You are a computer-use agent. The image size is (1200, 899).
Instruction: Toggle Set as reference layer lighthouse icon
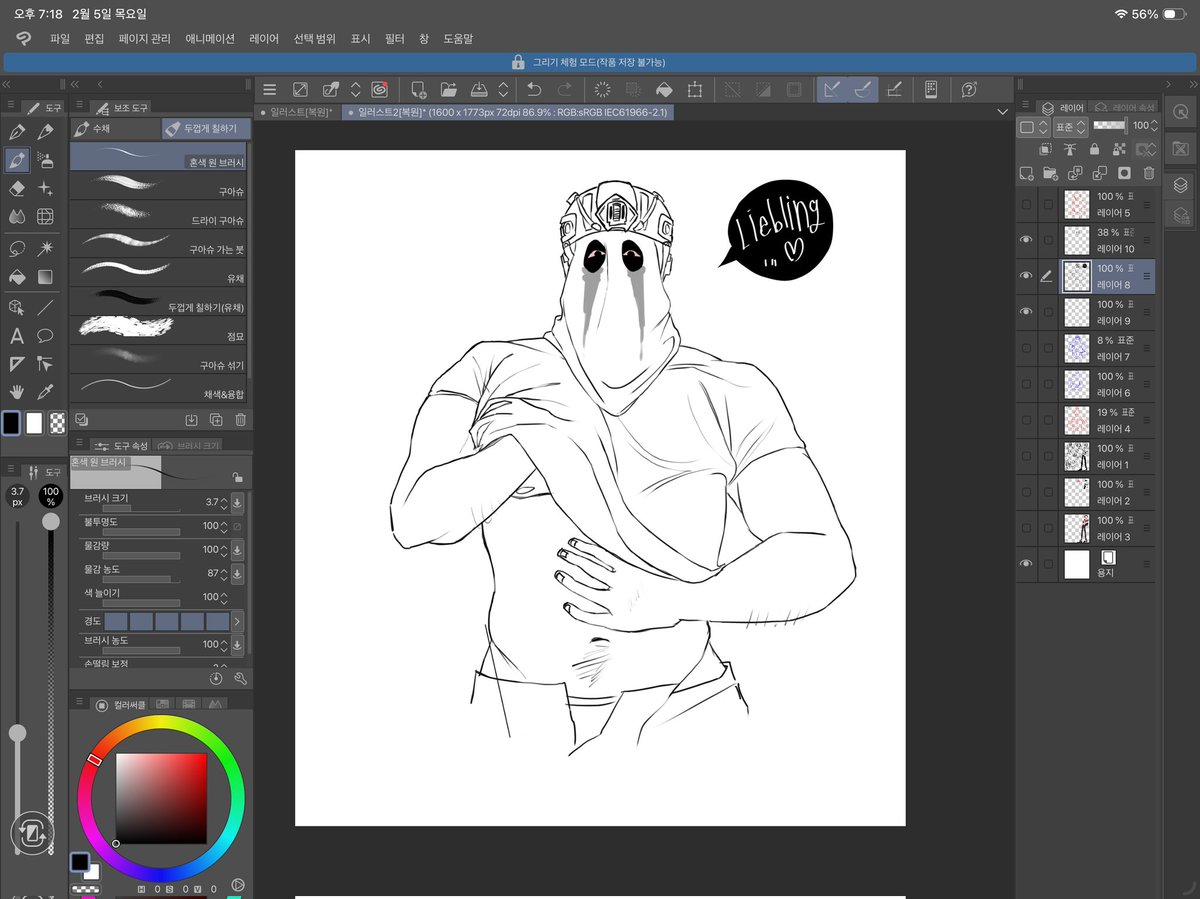tap(1070, 149)
